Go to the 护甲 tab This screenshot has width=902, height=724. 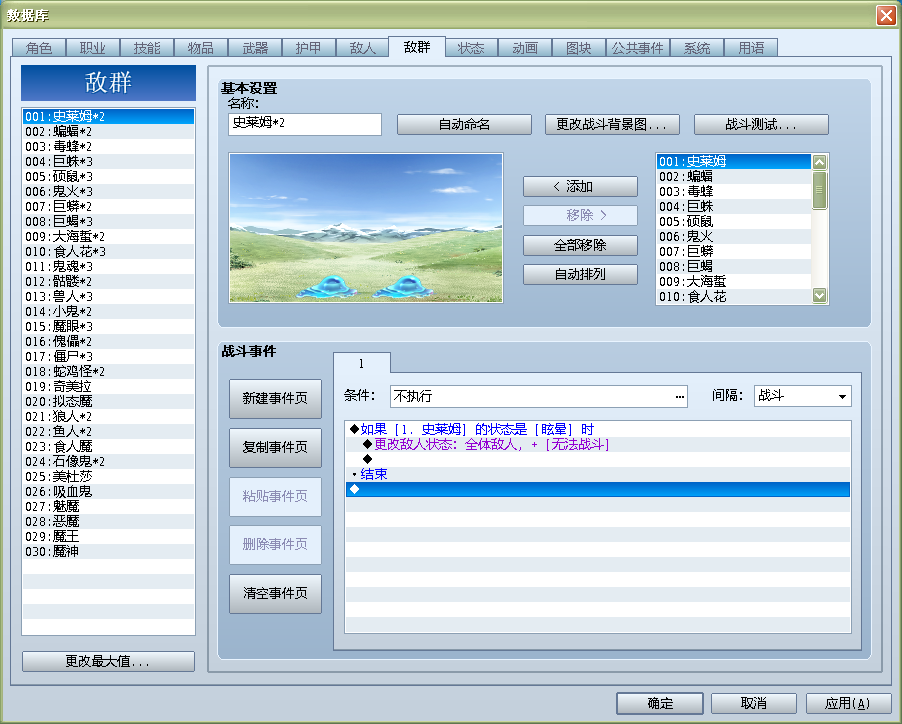pos(309,48)
